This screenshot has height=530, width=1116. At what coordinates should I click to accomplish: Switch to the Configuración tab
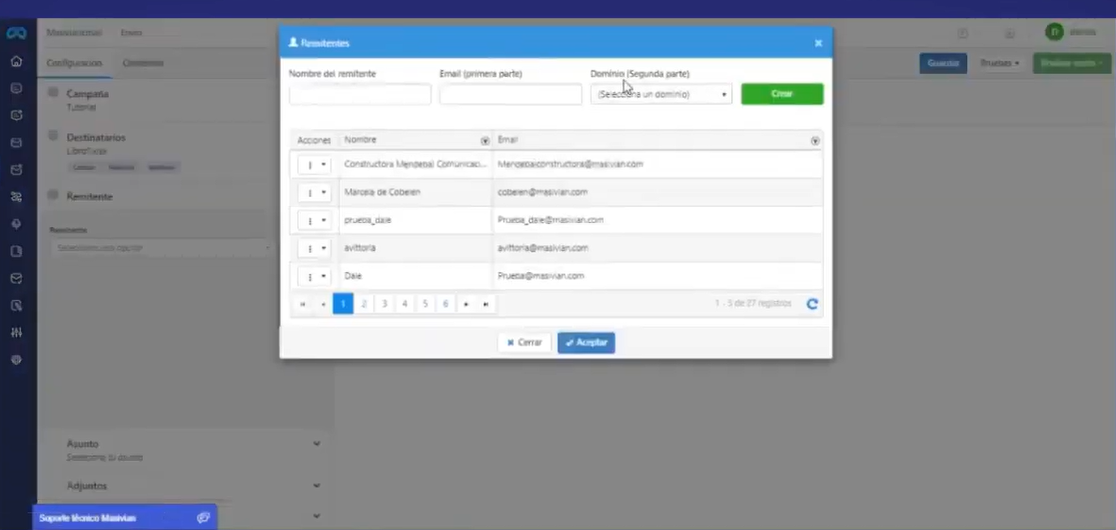(x=74, y=63)
